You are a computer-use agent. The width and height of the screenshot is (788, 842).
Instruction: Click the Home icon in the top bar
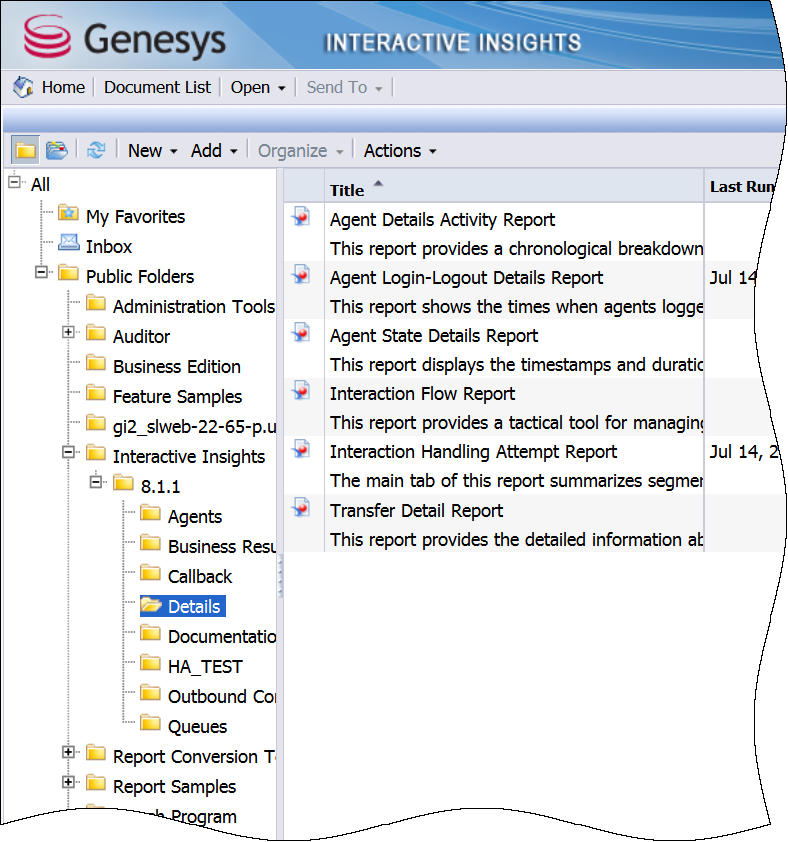point(24,87)
